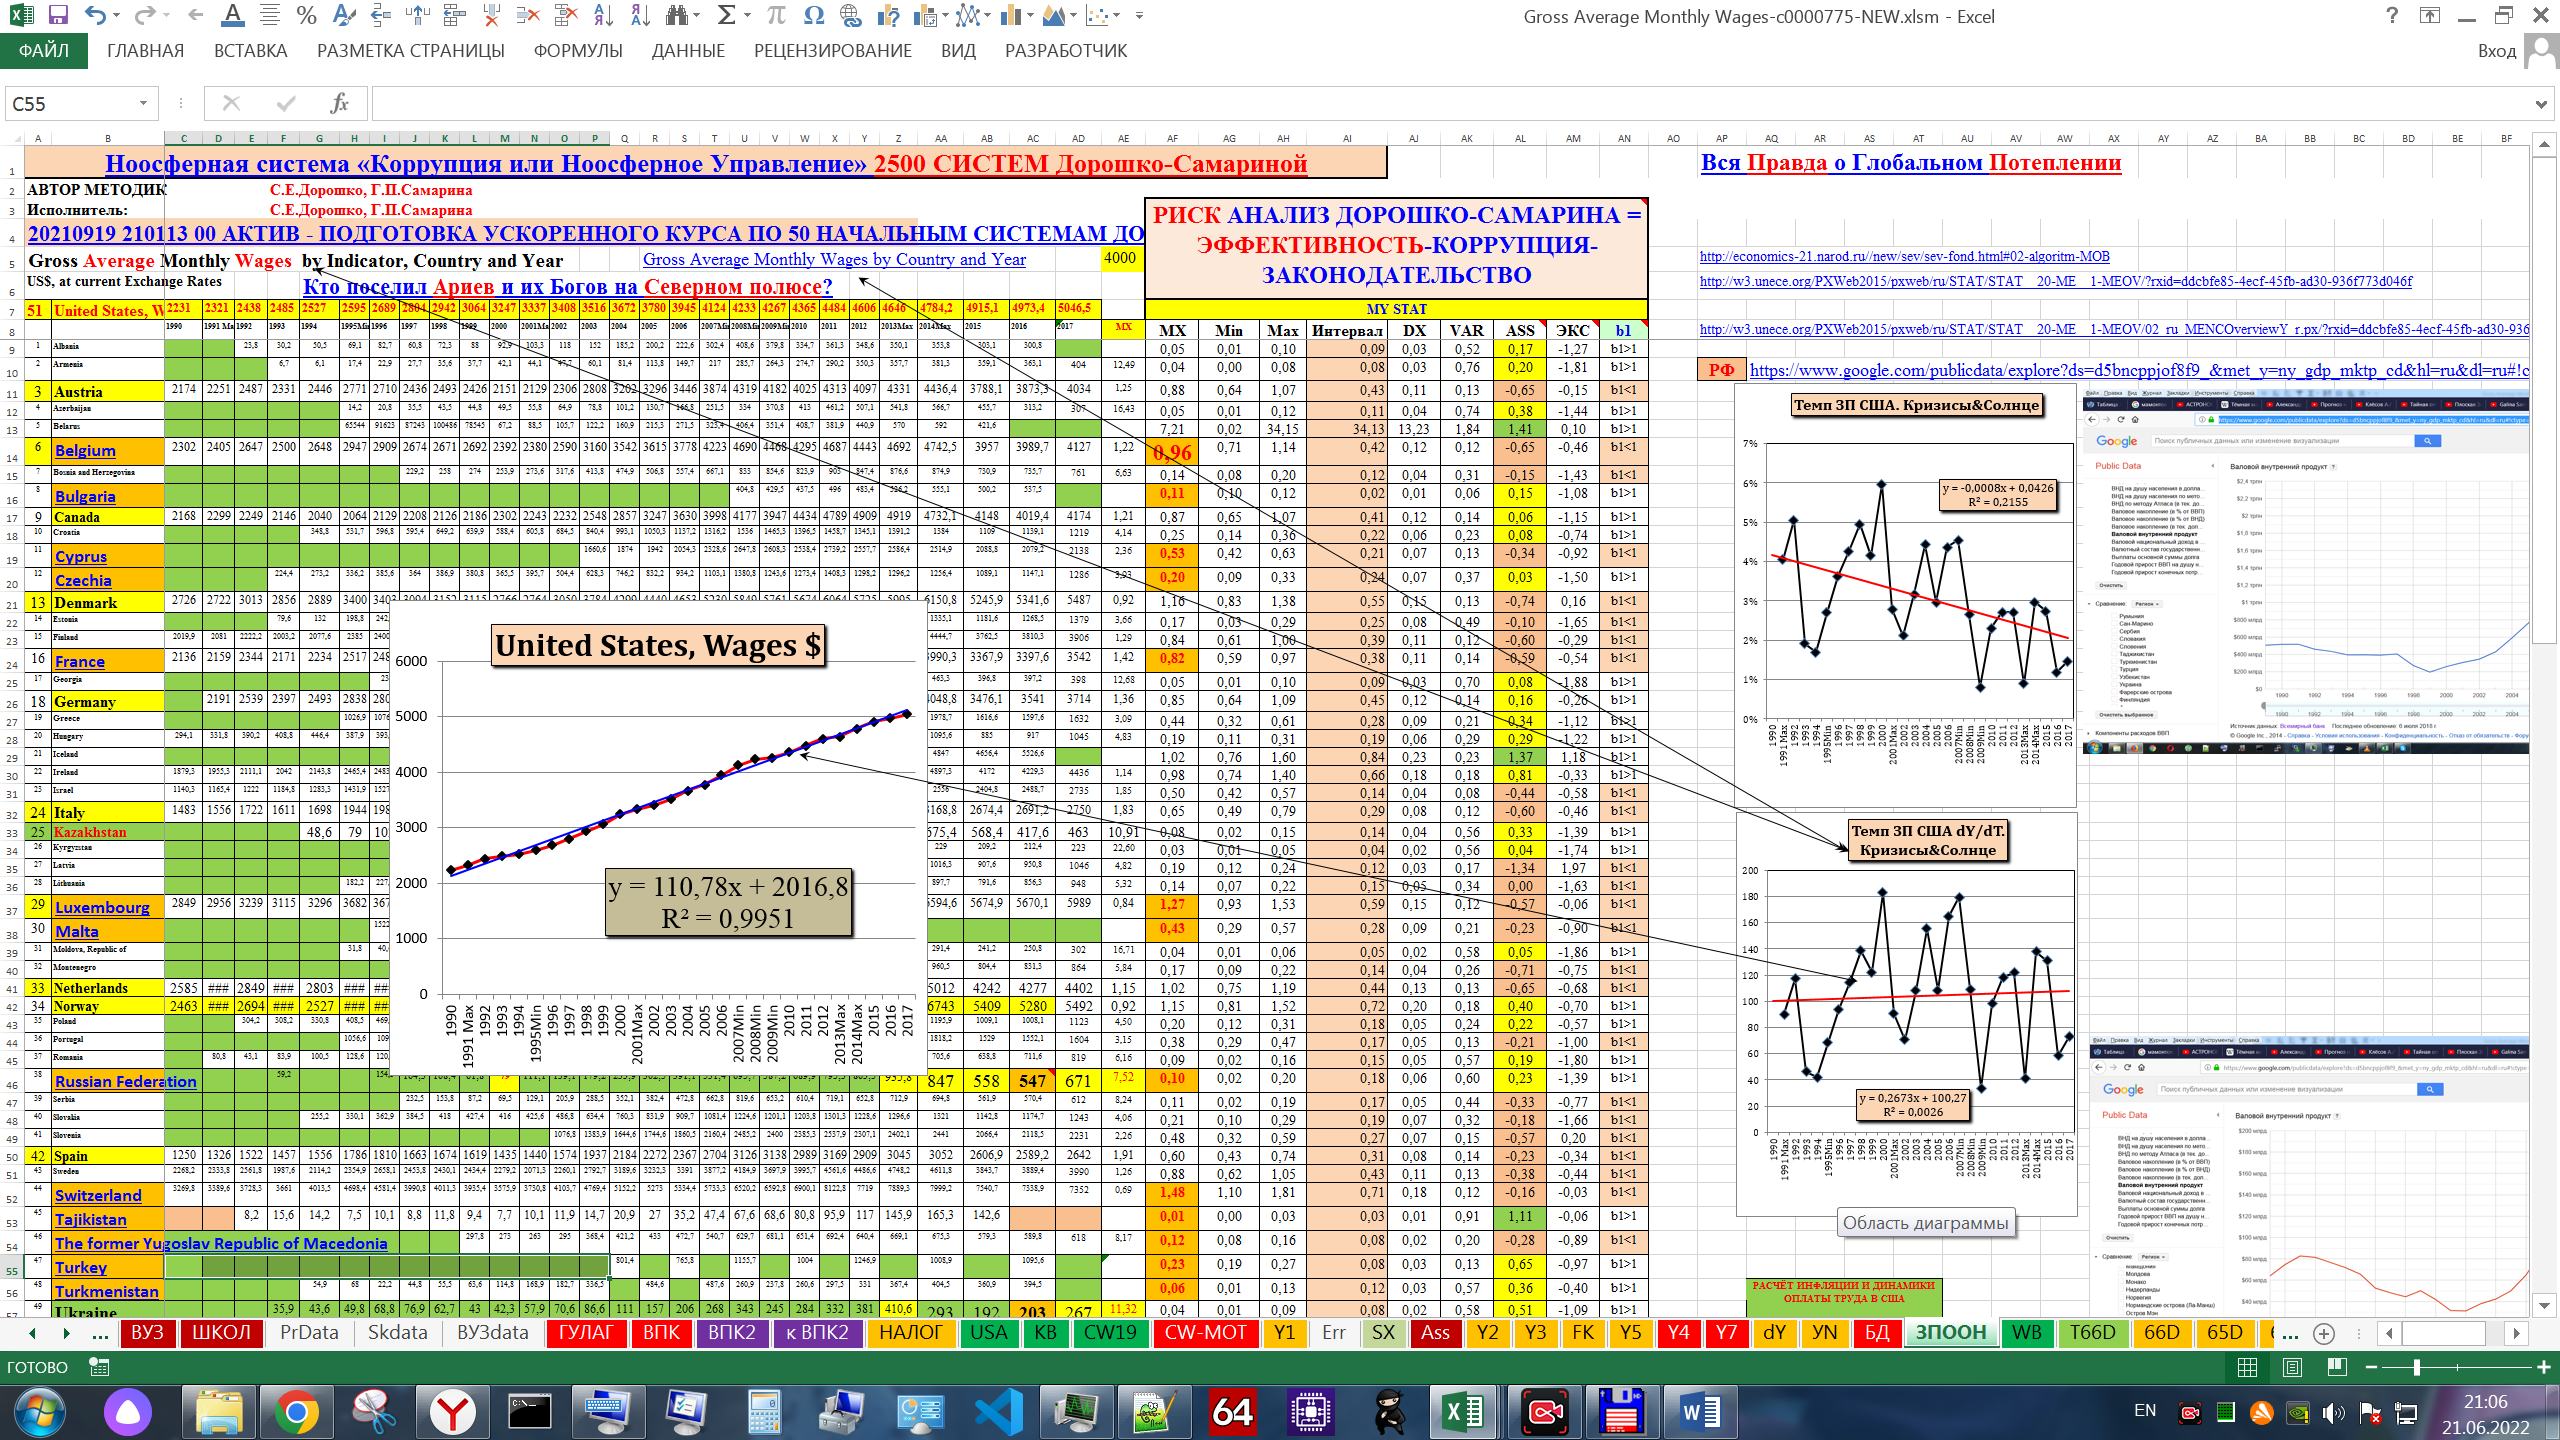2560x1440 pixels.
Task: Click the Undo arrow icon
Action: [95, 15]
